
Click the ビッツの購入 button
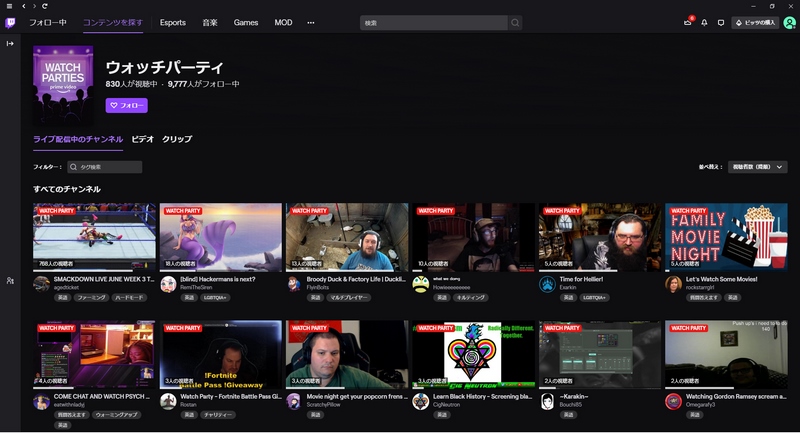pyautogui.click(x=755, y=23)
